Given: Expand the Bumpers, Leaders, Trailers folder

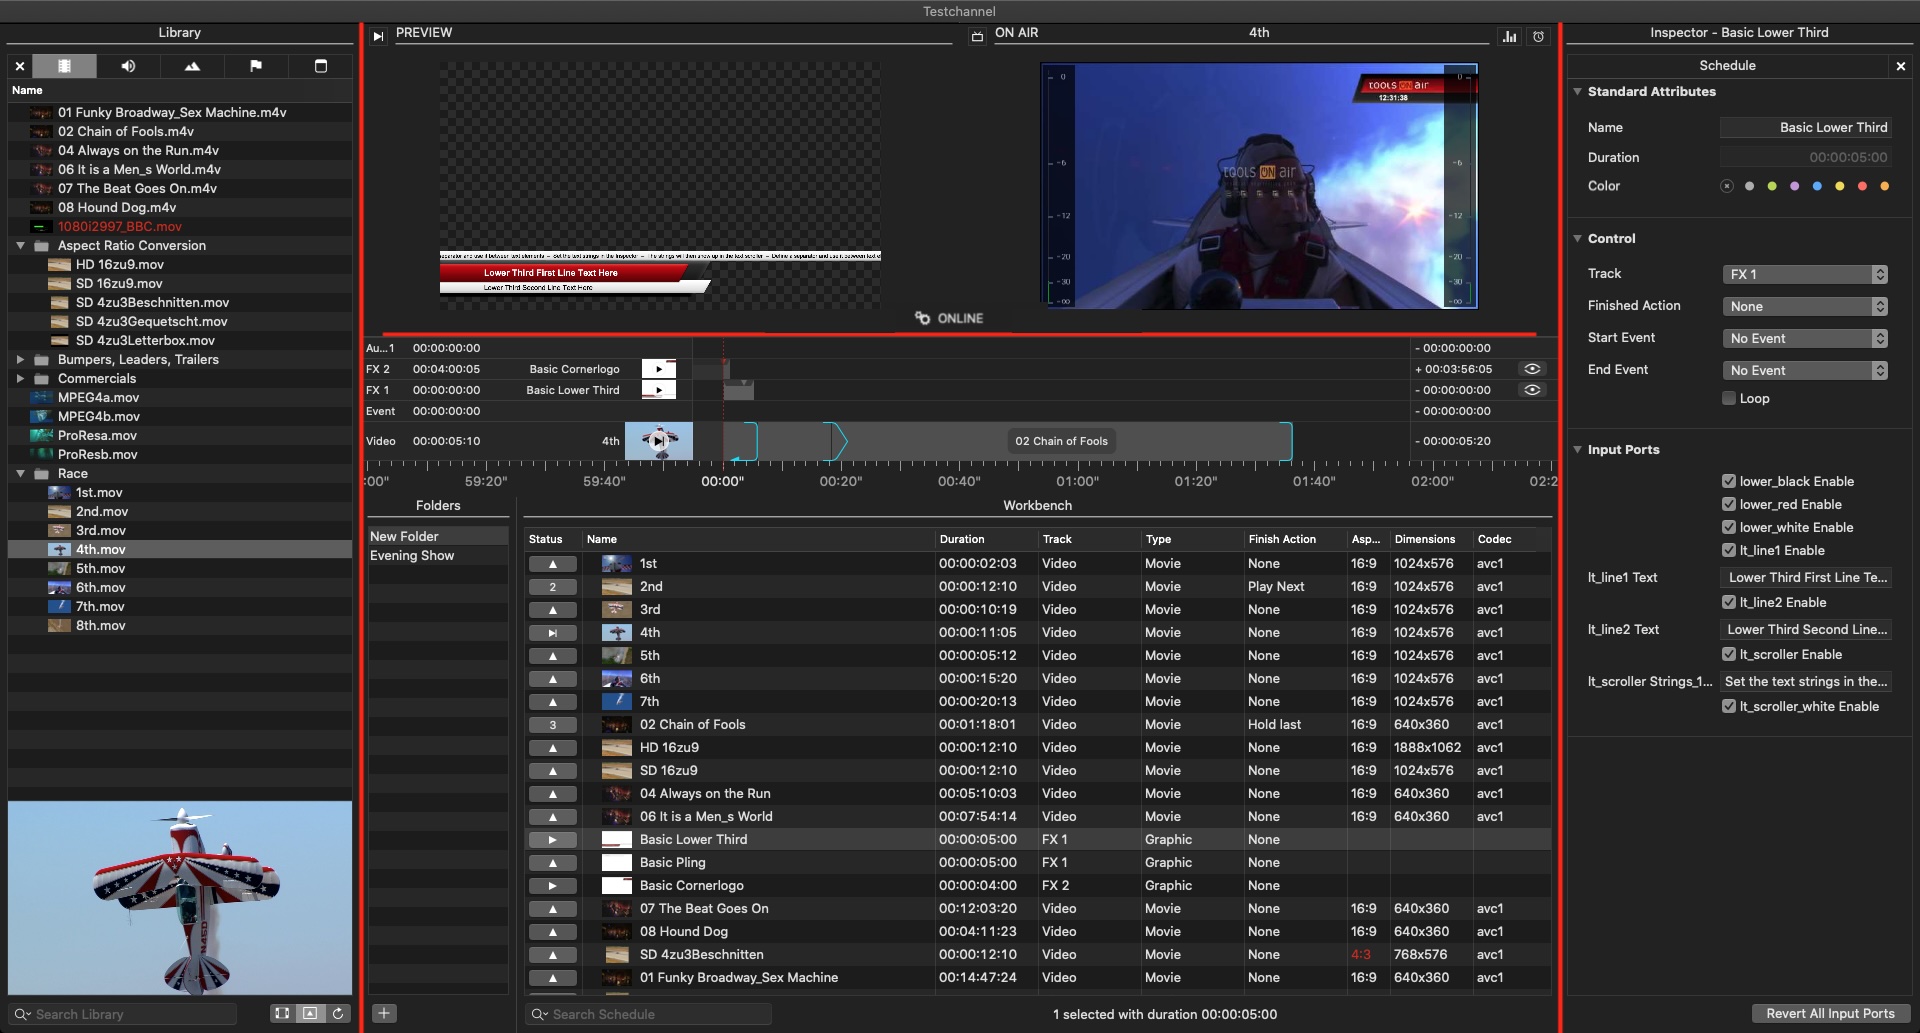Looking at the screenshot, I should click(x=20, y=359).
